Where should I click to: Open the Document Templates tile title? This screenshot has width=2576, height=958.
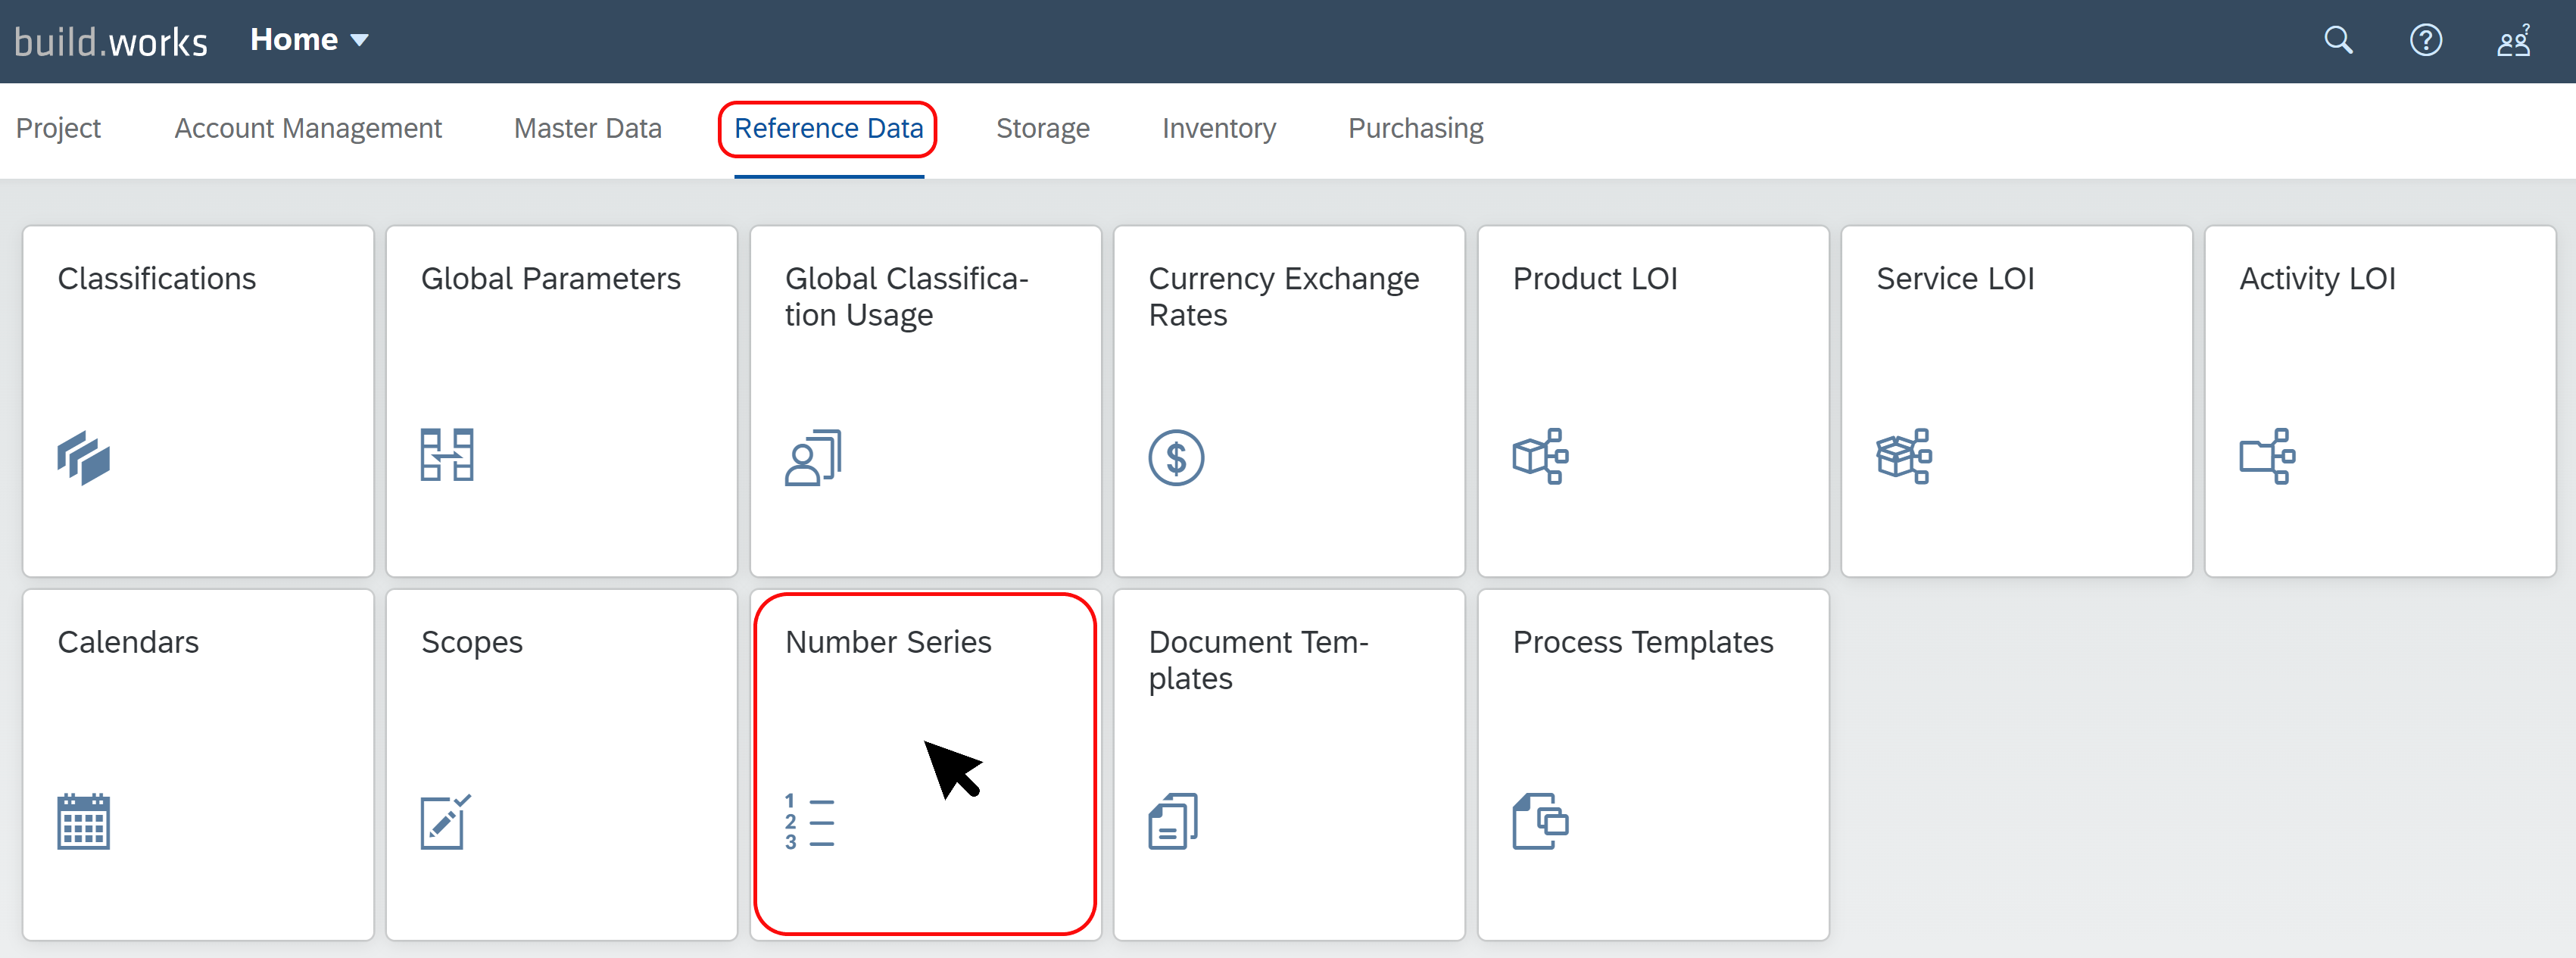click(1258, 660)
